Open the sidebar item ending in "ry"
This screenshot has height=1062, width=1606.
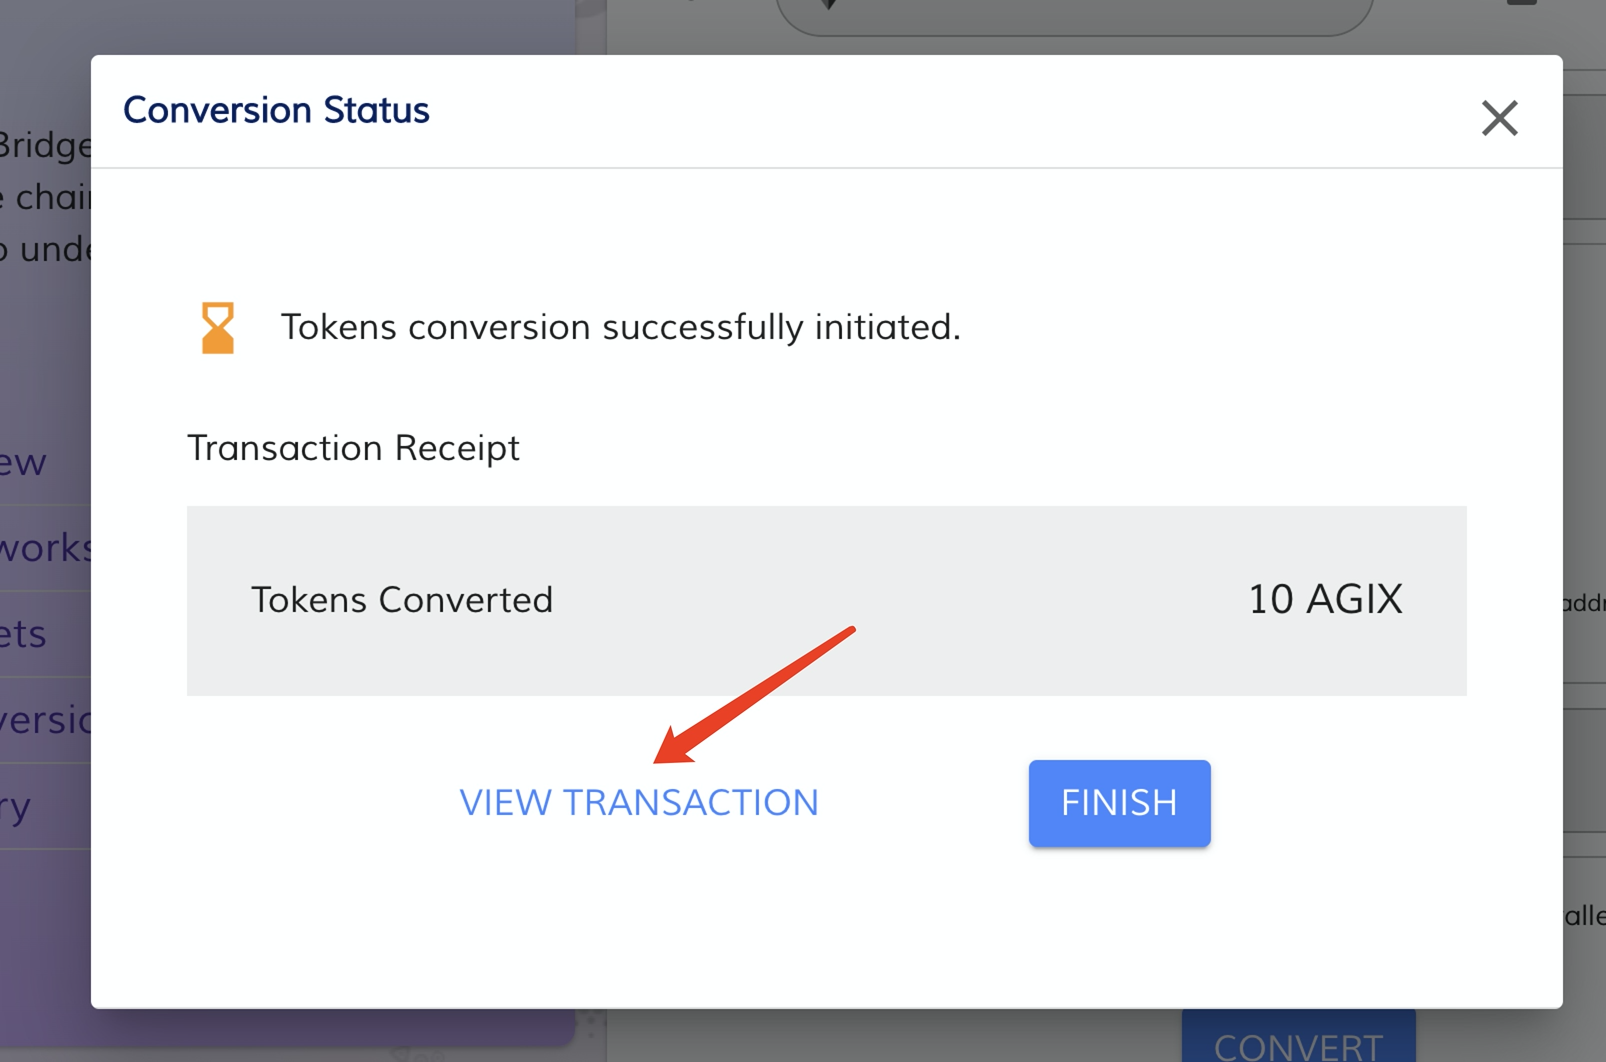pyautogui.click(x=17, y=806)
